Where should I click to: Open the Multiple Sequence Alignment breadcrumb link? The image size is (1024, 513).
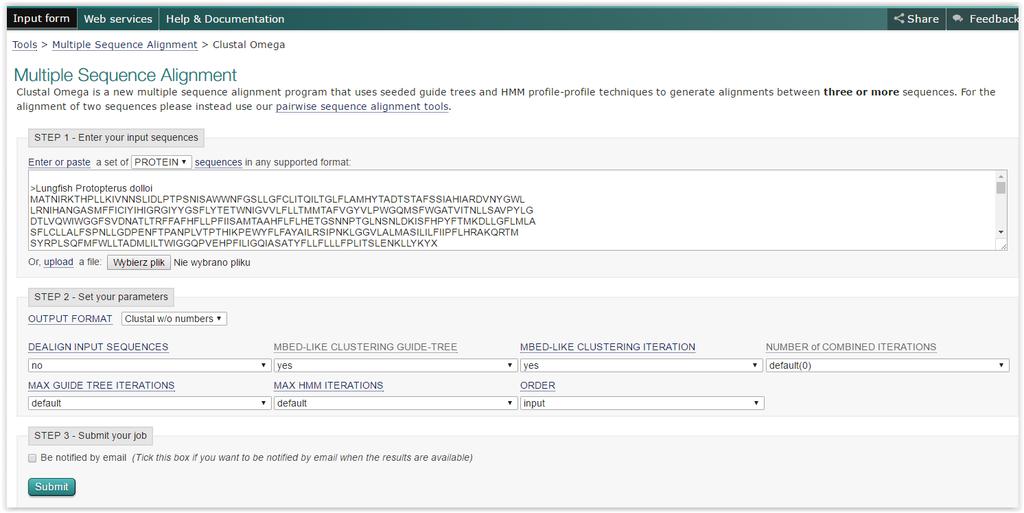point(124,44)
